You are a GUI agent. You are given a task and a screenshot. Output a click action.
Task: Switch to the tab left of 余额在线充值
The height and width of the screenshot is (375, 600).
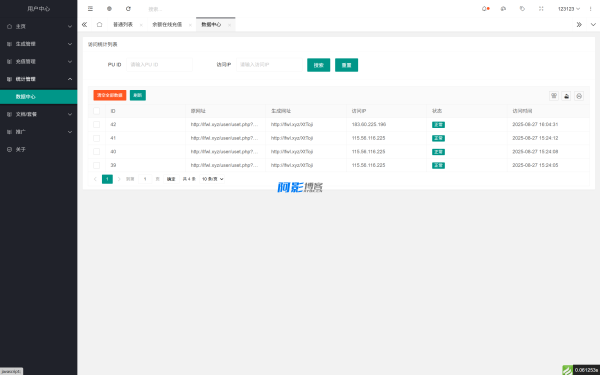coord(123,24)
